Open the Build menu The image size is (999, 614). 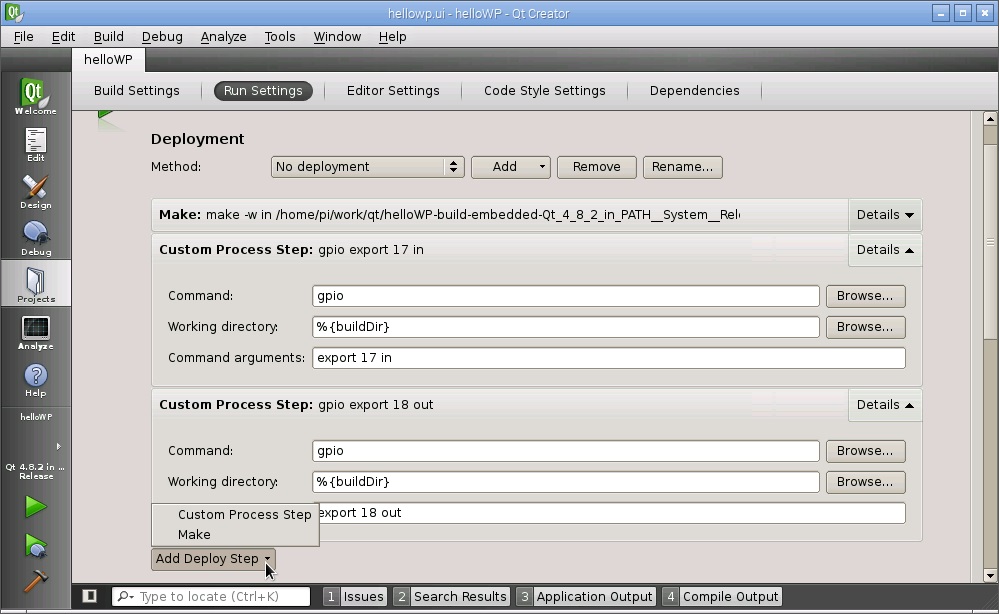[108, 36]
